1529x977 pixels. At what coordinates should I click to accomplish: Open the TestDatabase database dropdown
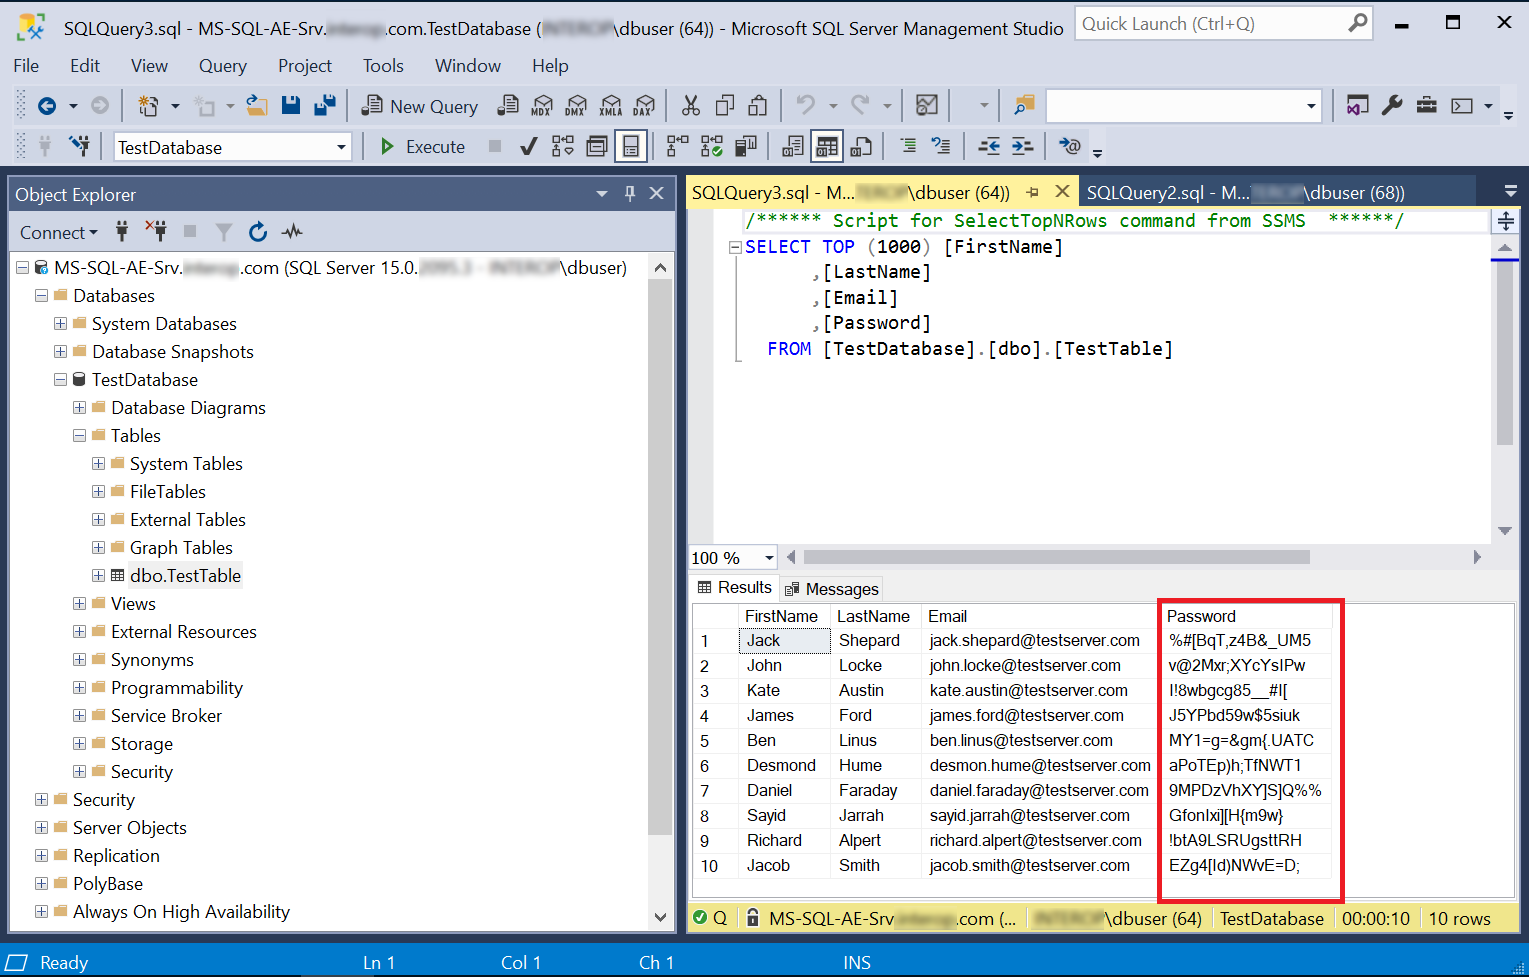click(x=341, y=147)
